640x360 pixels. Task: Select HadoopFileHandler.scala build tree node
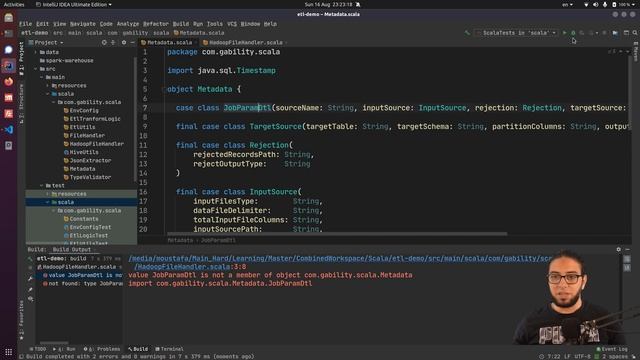pyautogui.click(x=79, y=267)
